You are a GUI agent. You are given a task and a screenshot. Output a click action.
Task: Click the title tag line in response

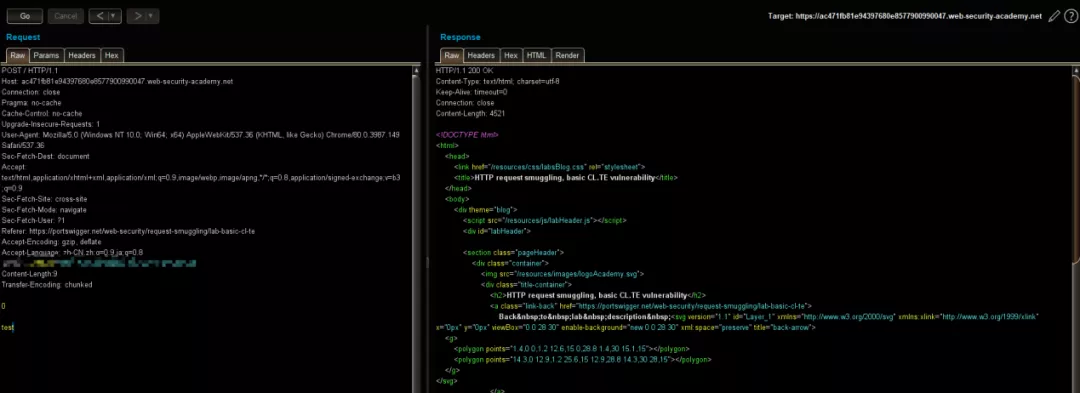(566, 178)
